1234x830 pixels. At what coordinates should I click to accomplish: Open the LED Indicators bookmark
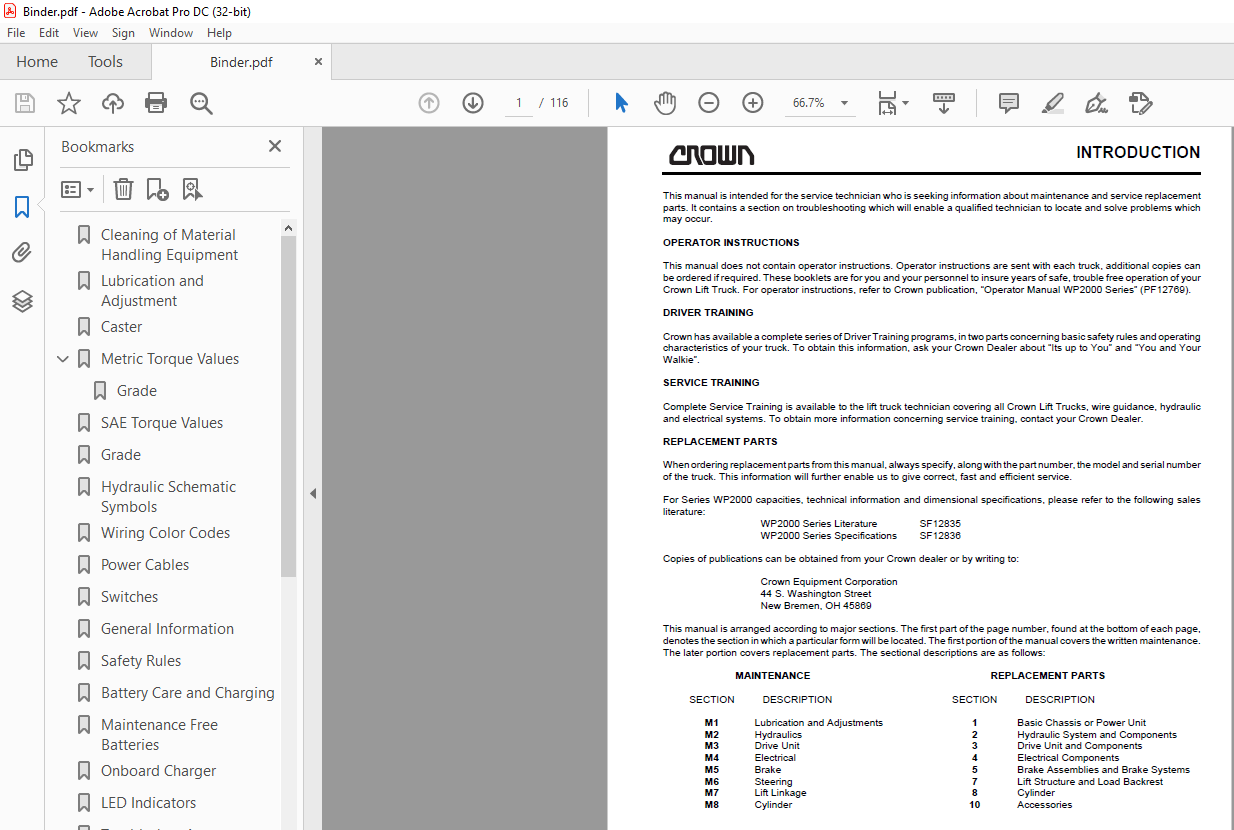tap(149, 803)
